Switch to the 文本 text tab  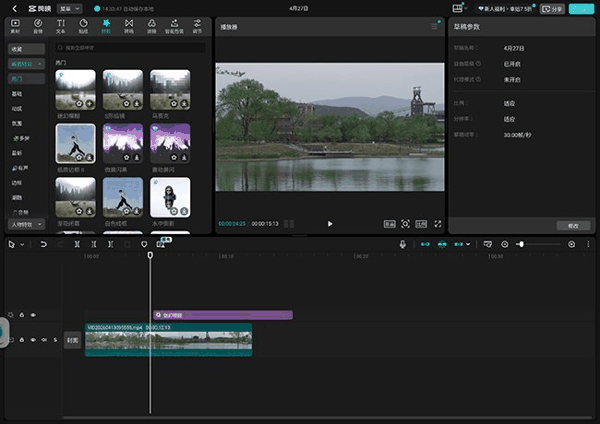pos(61,25)
